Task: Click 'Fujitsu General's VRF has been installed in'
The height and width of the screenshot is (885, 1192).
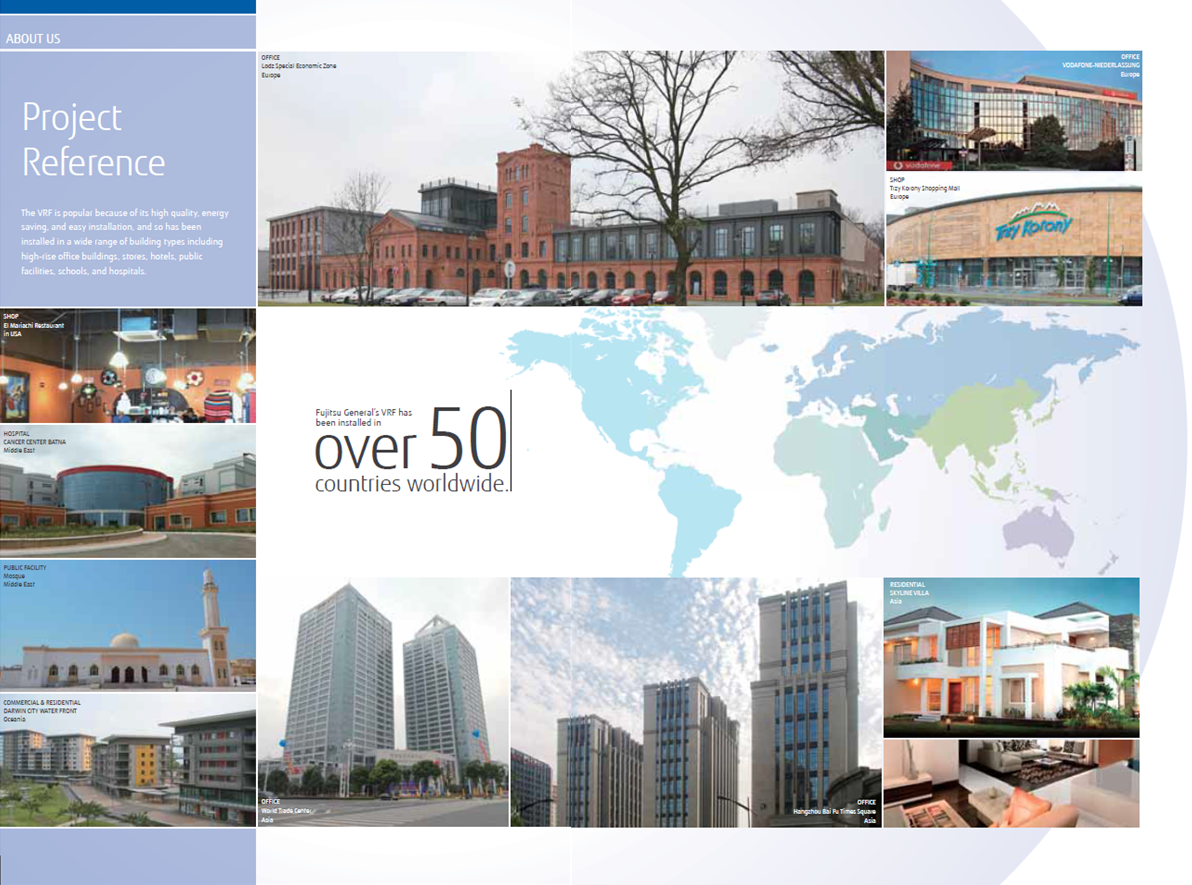Action: 363,417
